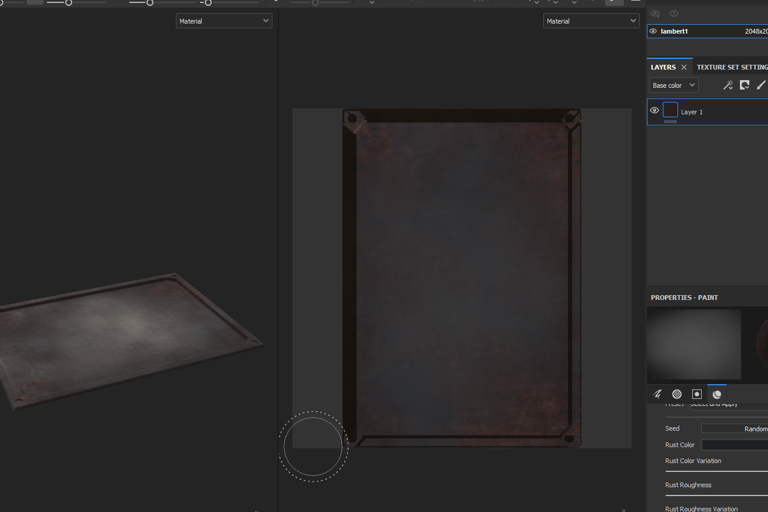
Task: Open the Stencil properties tab icon
Action: 696,394
